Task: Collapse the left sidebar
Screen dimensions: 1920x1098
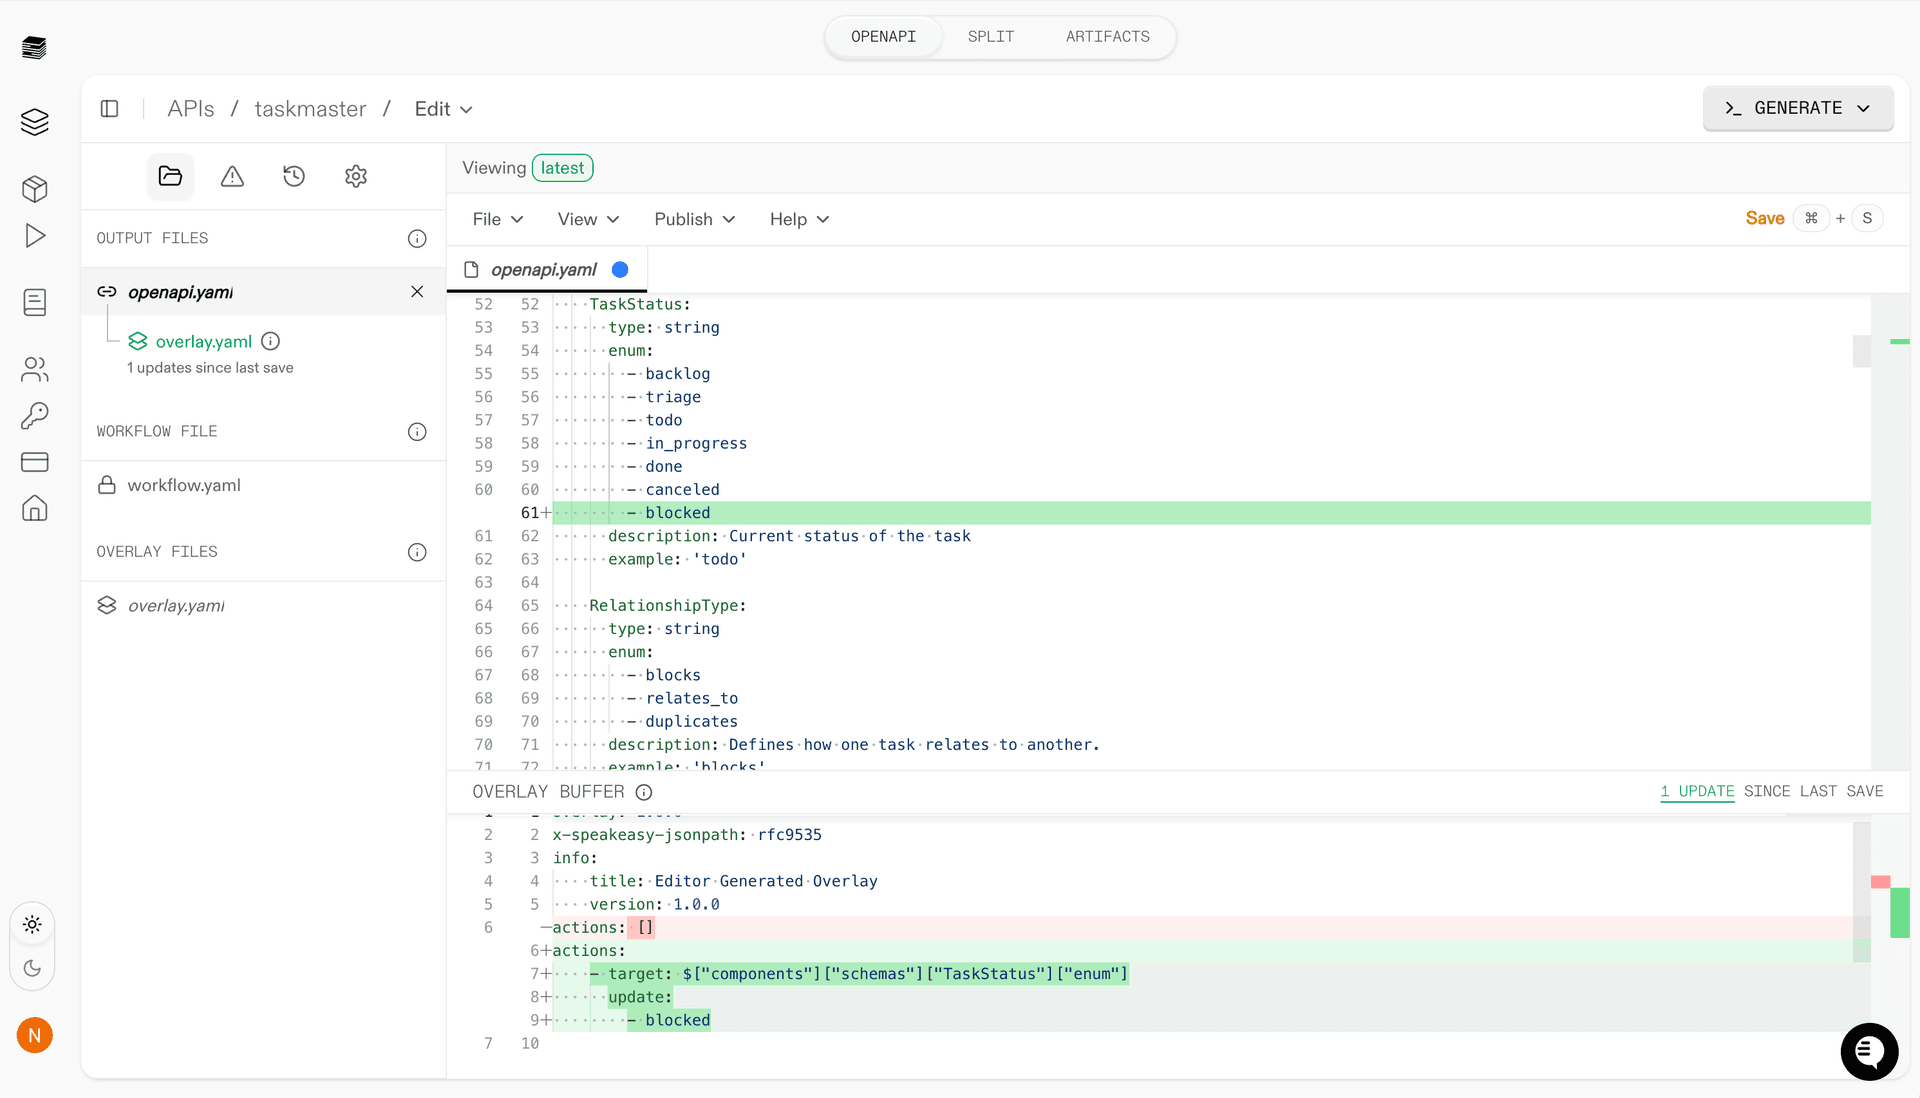Action: (110, 108)
